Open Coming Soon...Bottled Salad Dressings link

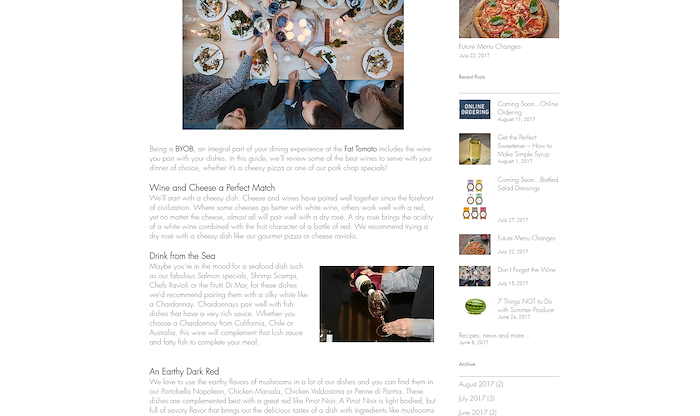click(528, 184)
